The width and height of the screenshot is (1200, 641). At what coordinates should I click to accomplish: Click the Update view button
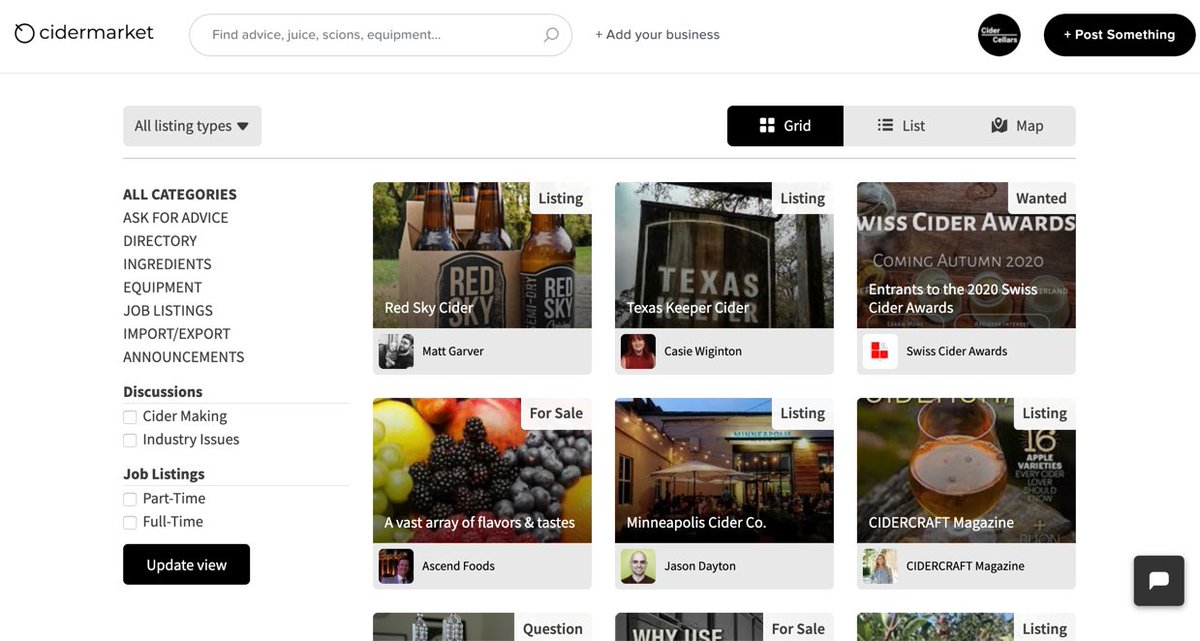(x=186, y=564)
